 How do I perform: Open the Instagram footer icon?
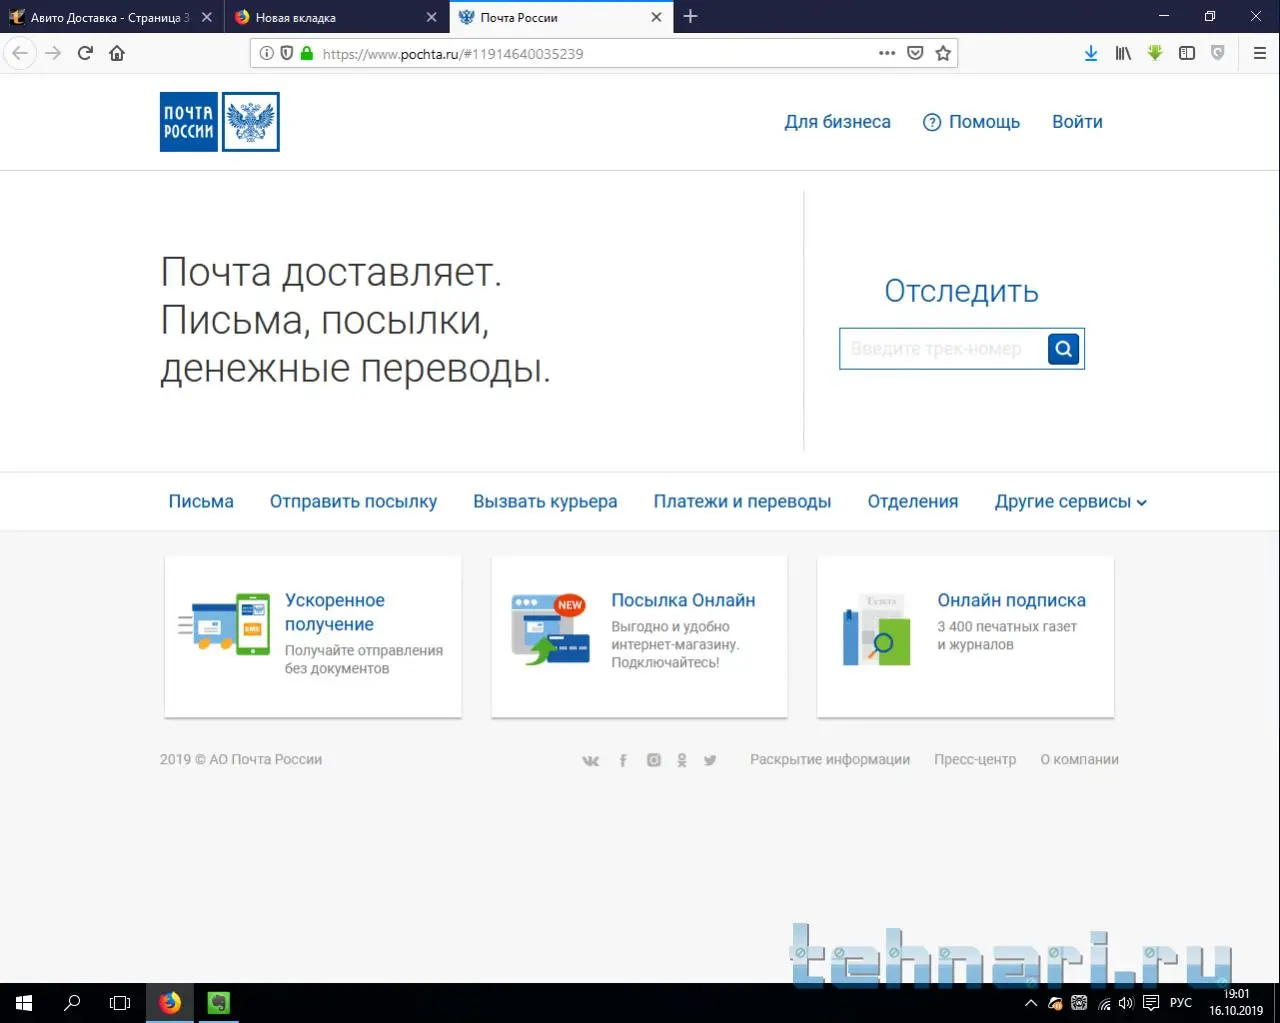(x=654, y=760)
